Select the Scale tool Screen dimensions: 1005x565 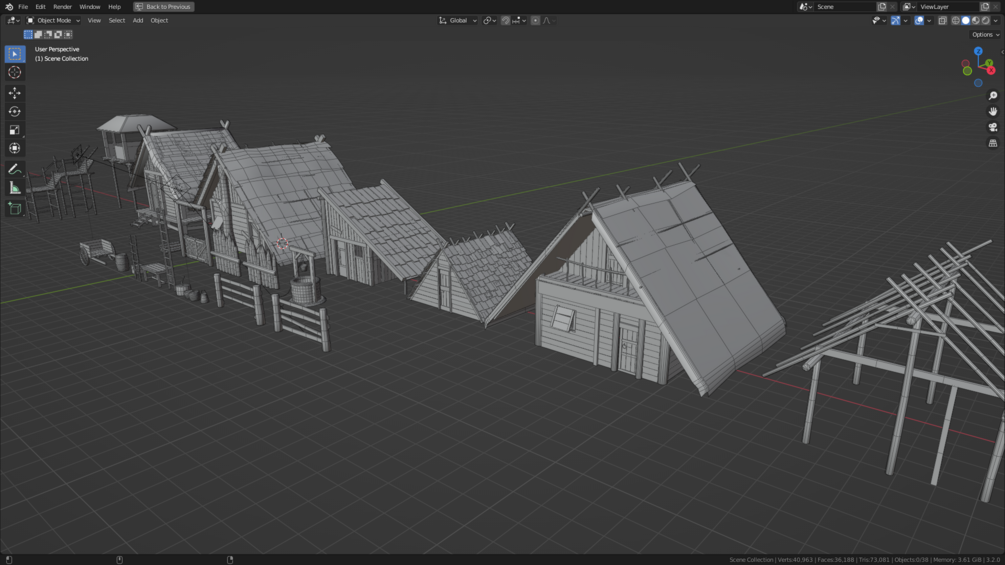click(x=14, y=130)
